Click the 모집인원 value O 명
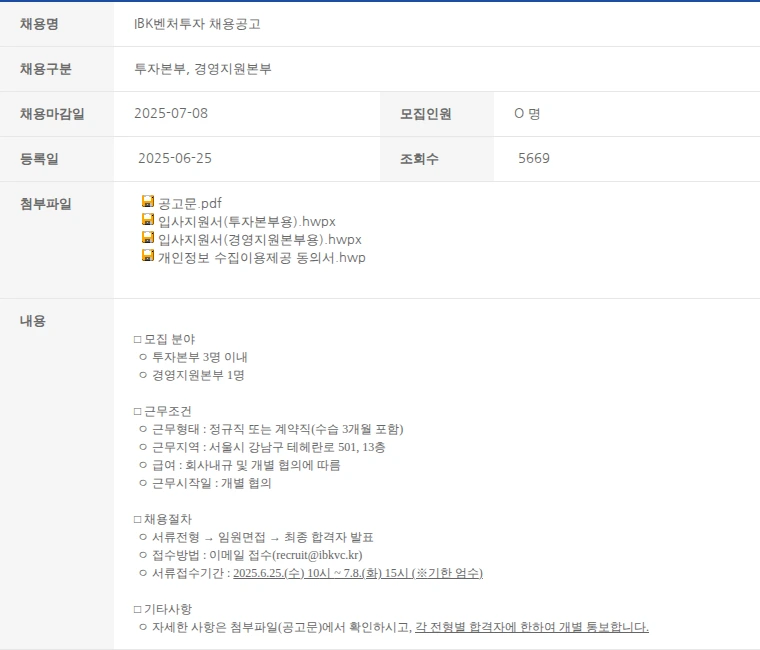 (x=527, y=113)
